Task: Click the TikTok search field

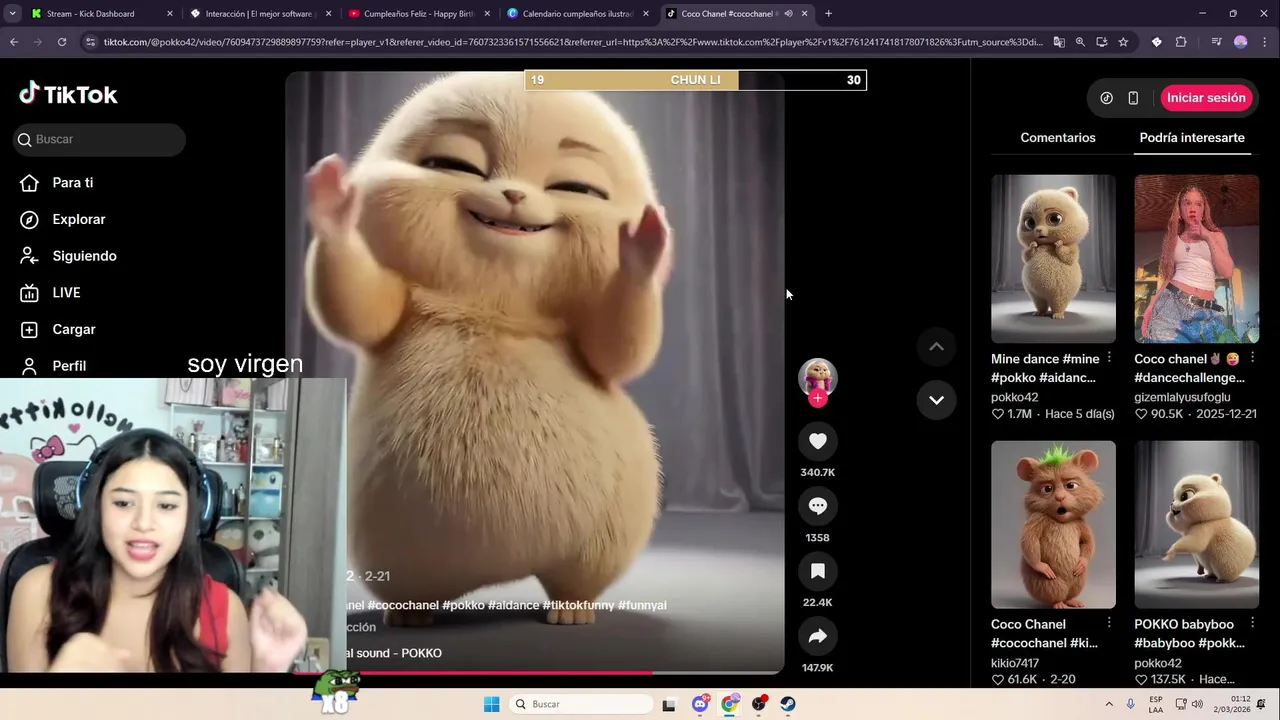Action: (x=100, y=139)
